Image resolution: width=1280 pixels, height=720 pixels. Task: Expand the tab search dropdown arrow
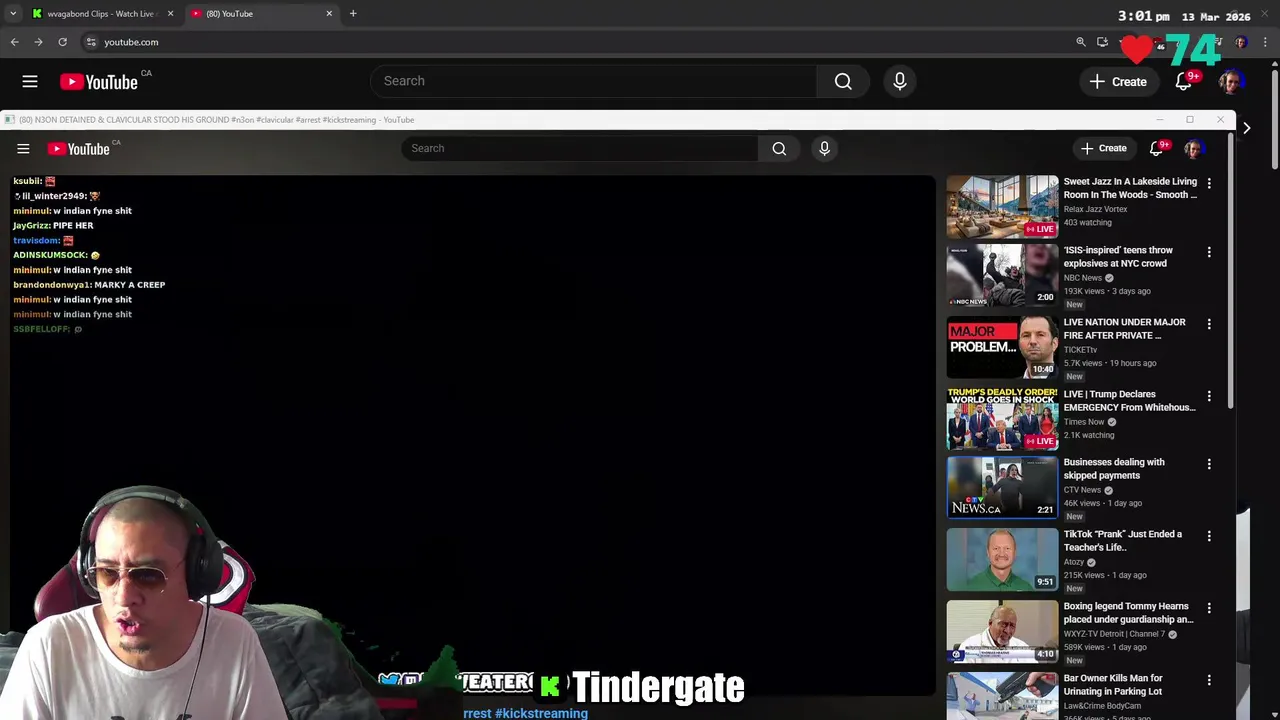pos(13,14)
